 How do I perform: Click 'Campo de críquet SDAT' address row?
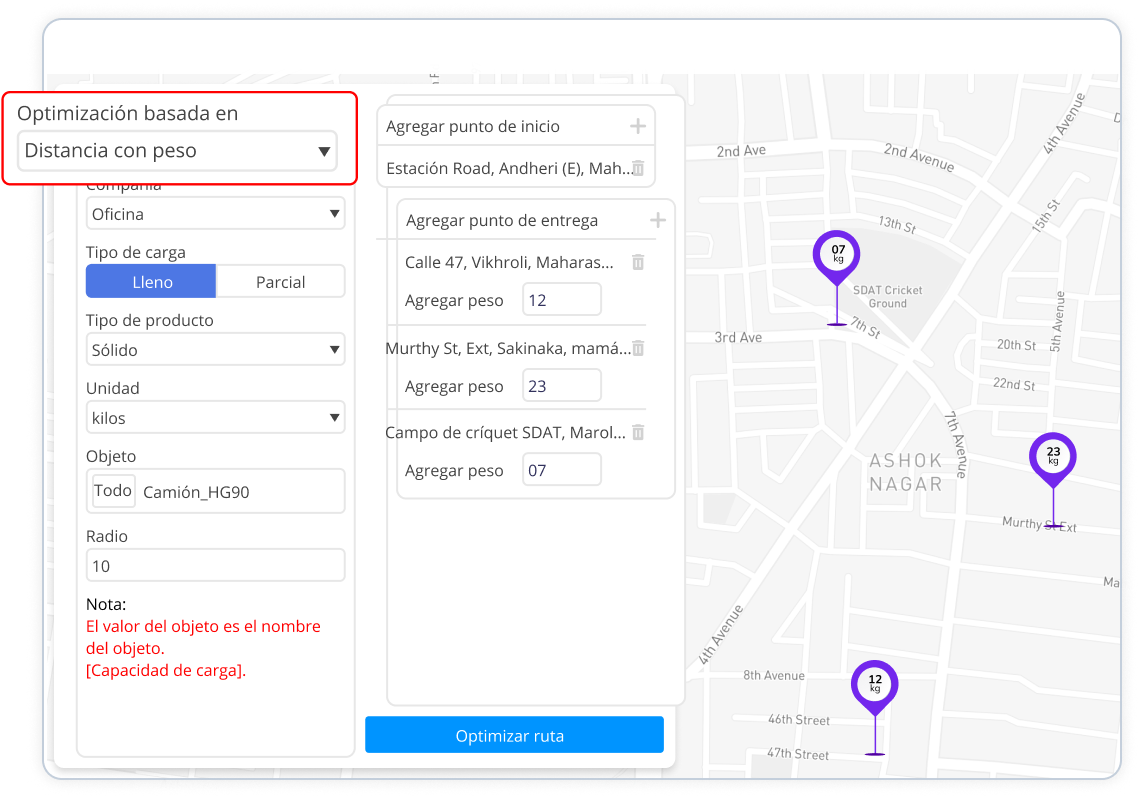point(505,433)
